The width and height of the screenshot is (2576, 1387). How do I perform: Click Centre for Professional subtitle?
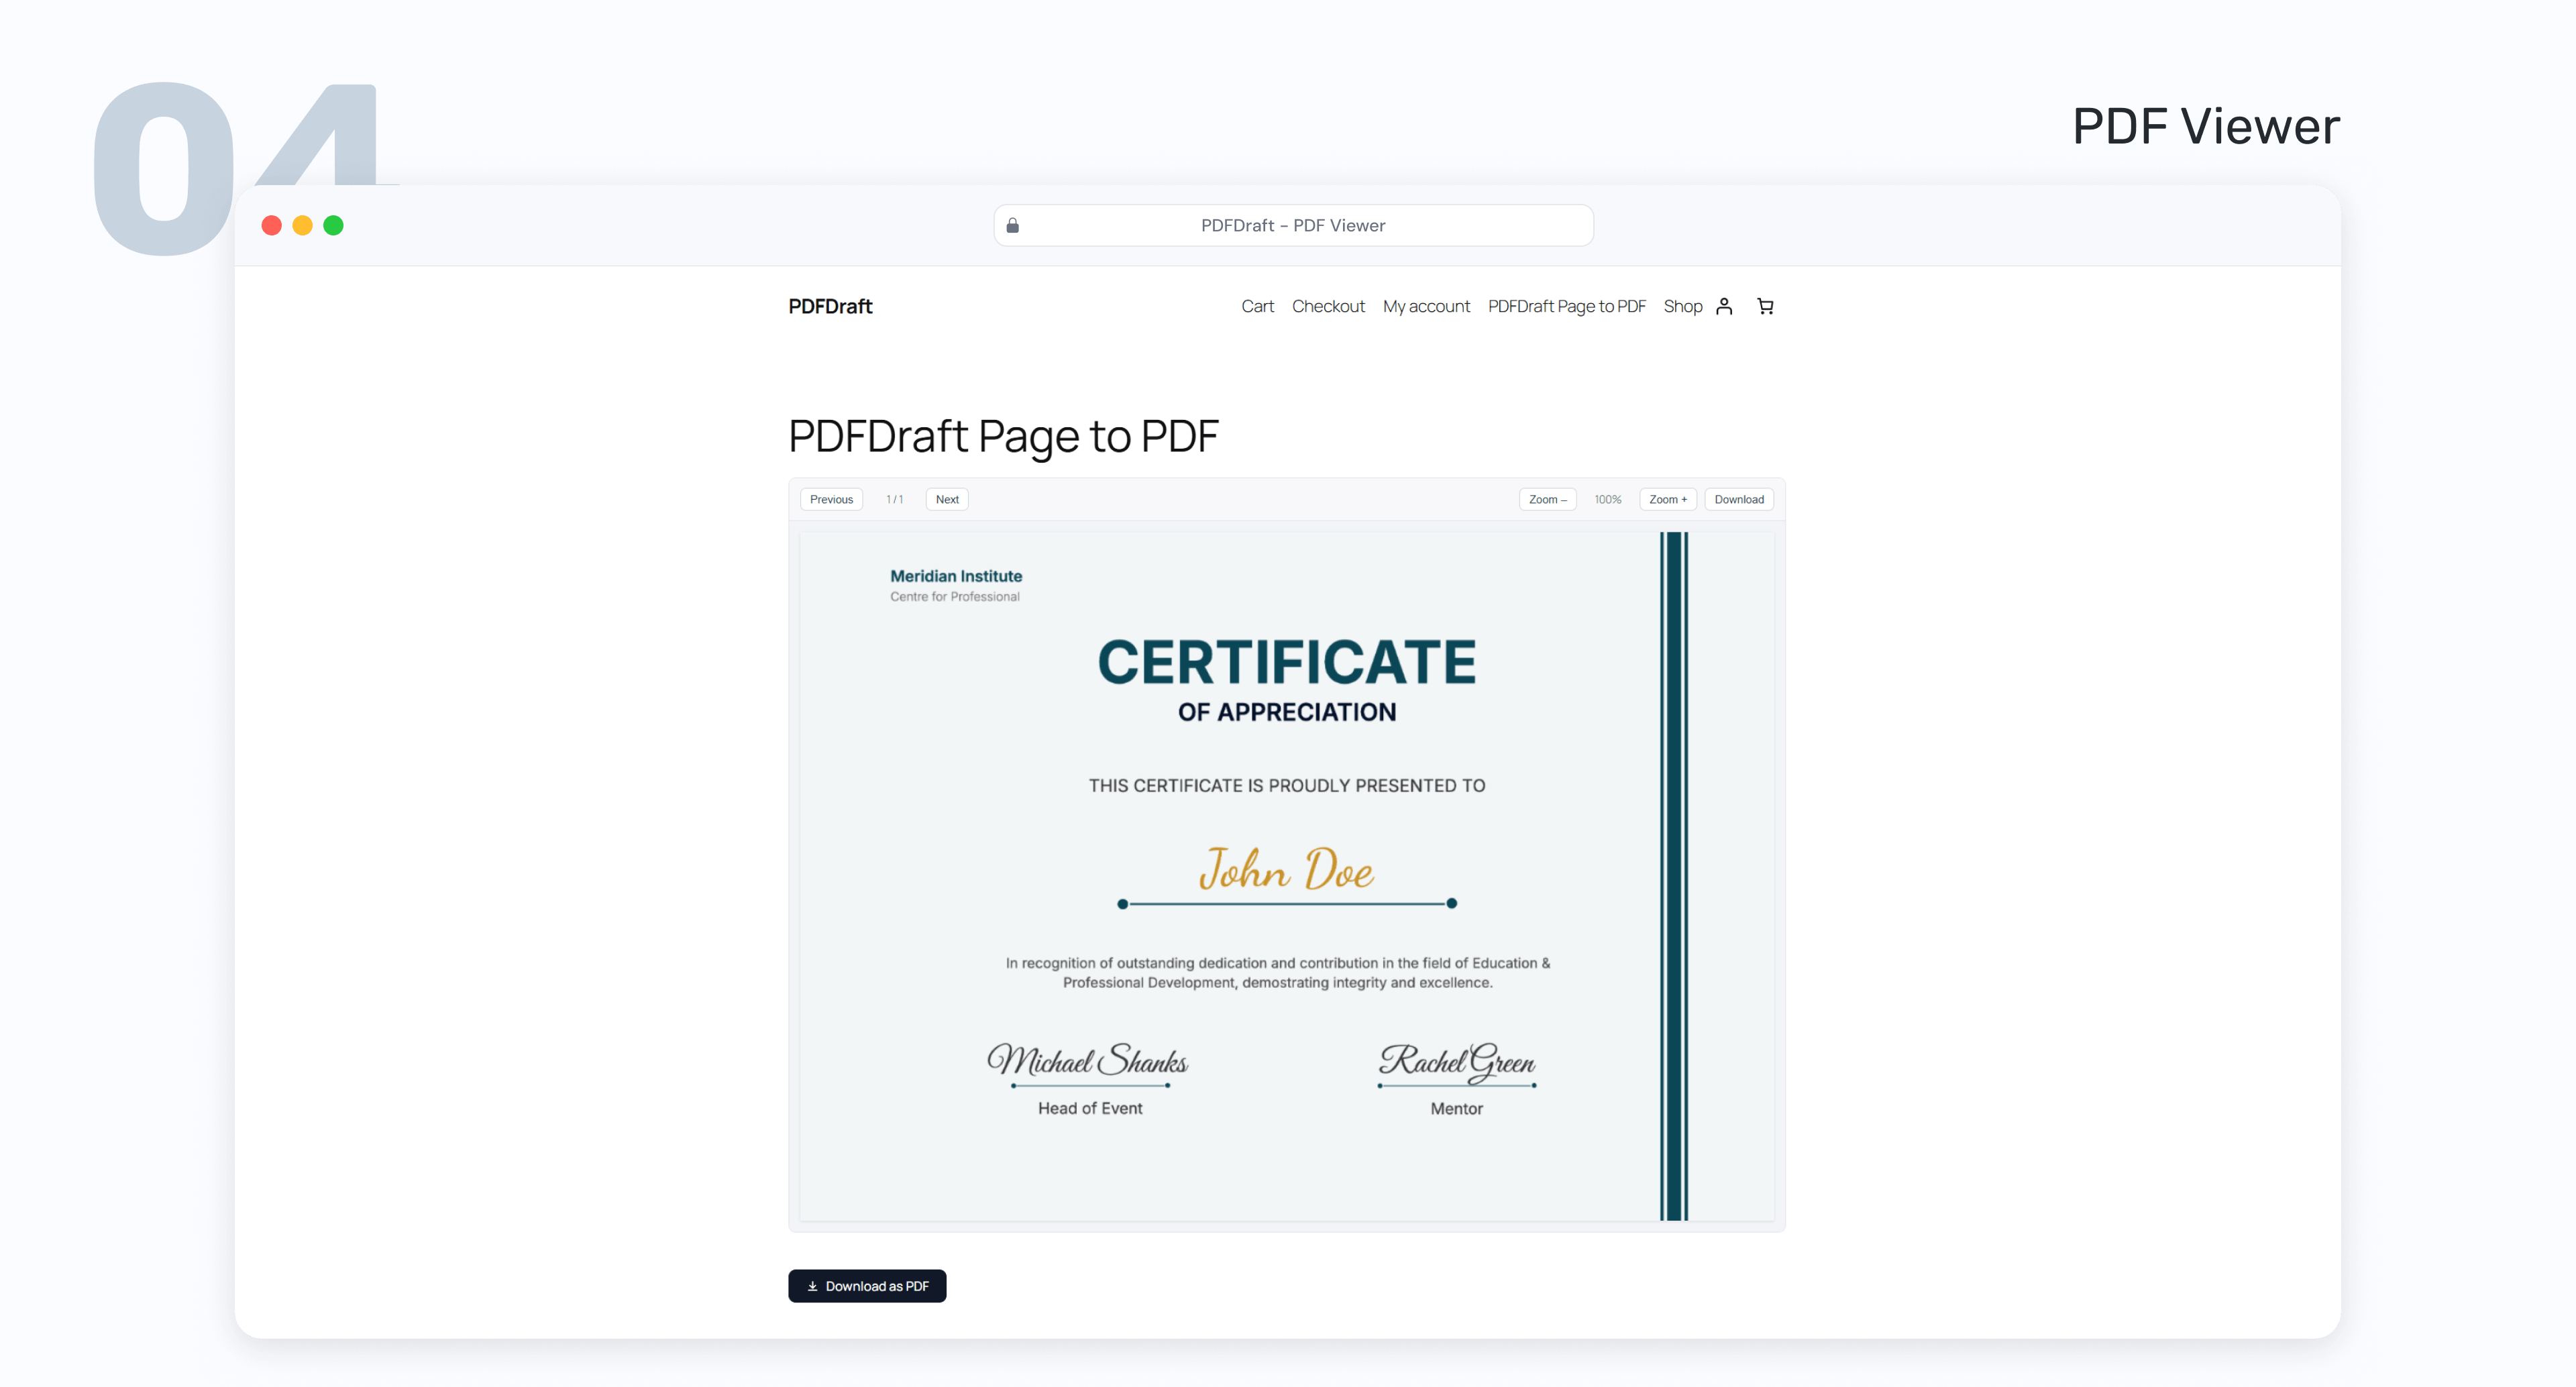tap(955, 597)
